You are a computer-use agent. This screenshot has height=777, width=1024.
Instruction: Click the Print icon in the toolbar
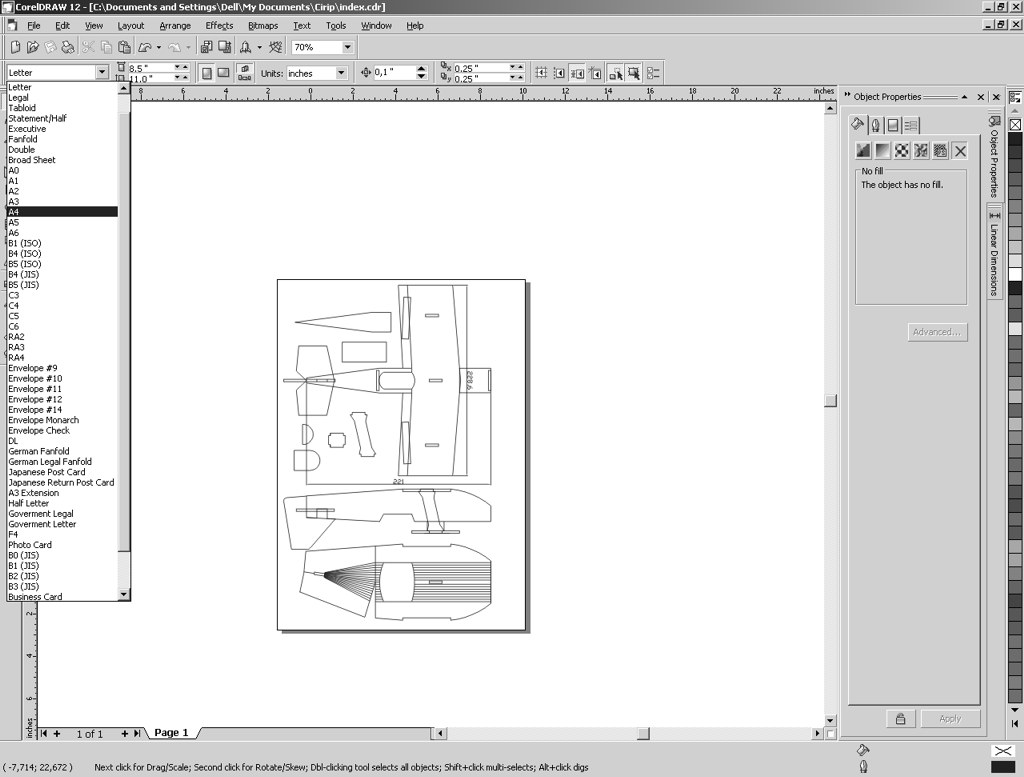(x=68, y=47)
